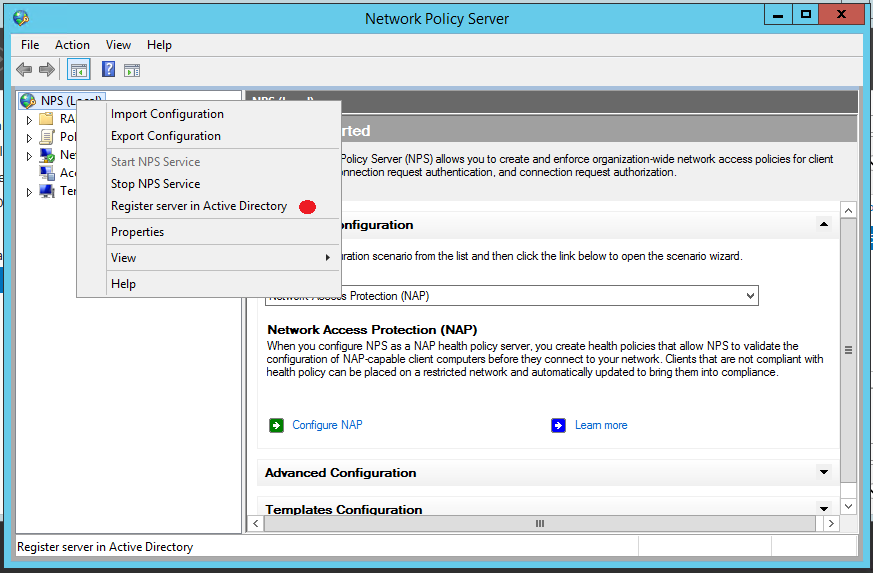Open the File menu
This screenshot has width=873, height=573.
(30, 45)
